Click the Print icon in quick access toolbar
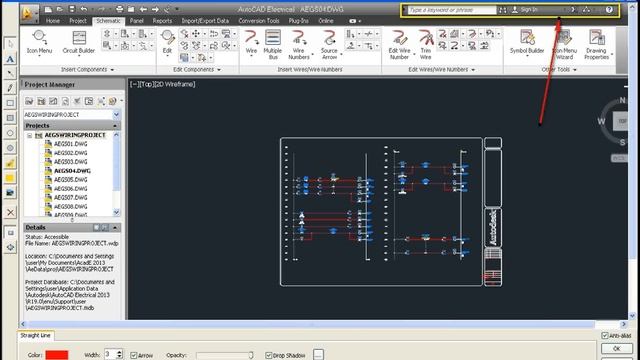The height and width of the screenshot is (360, 640). pyautogui.click(x=119, y=9)
